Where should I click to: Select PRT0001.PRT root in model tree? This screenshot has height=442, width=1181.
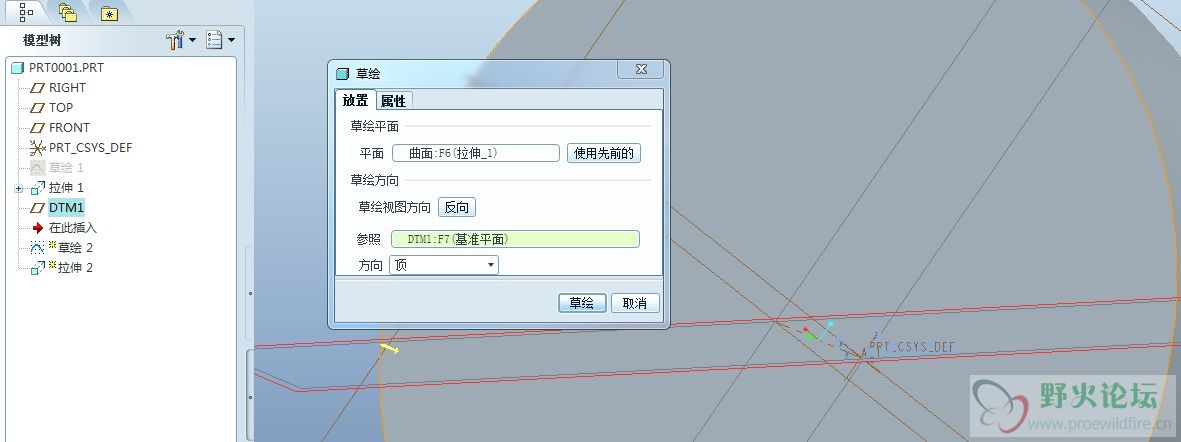pos(66,68)
